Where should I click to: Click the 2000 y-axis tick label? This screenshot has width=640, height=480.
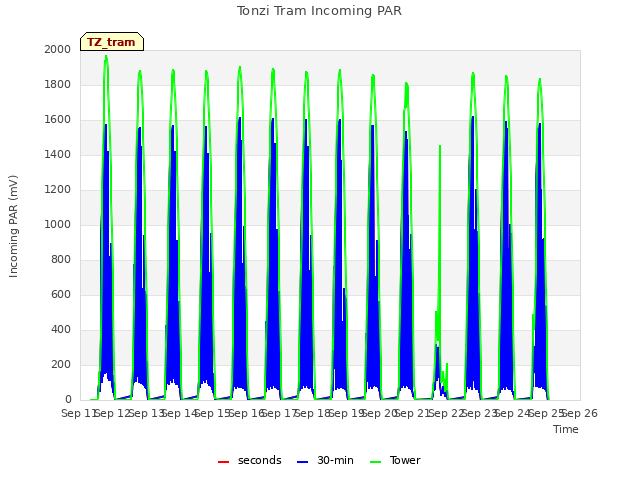[58, 49]
